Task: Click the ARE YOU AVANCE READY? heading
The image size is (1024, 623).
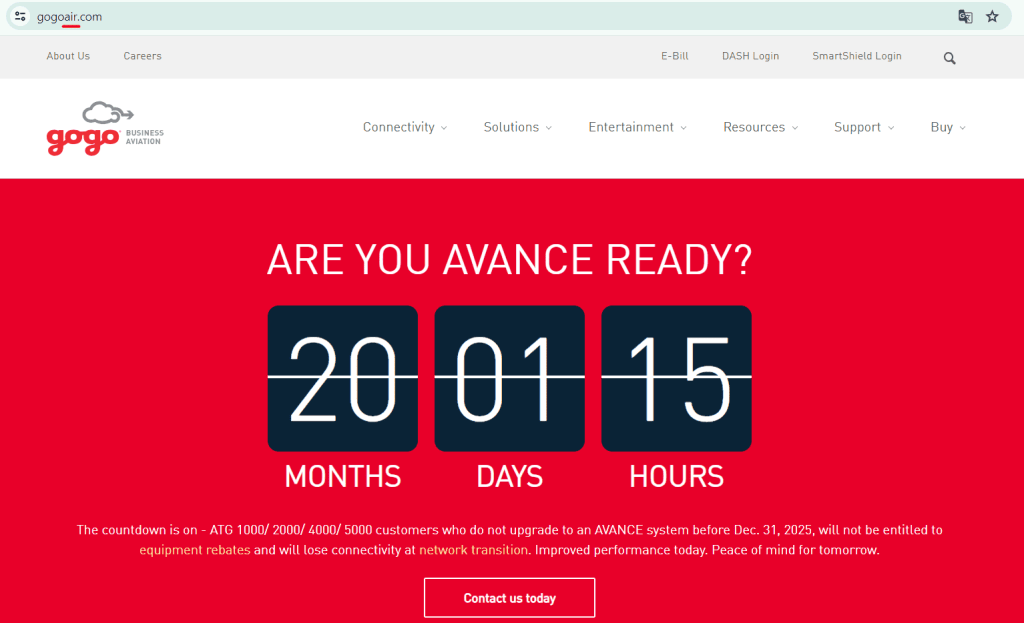Action: pyautogui.click(x=509, y=260)
